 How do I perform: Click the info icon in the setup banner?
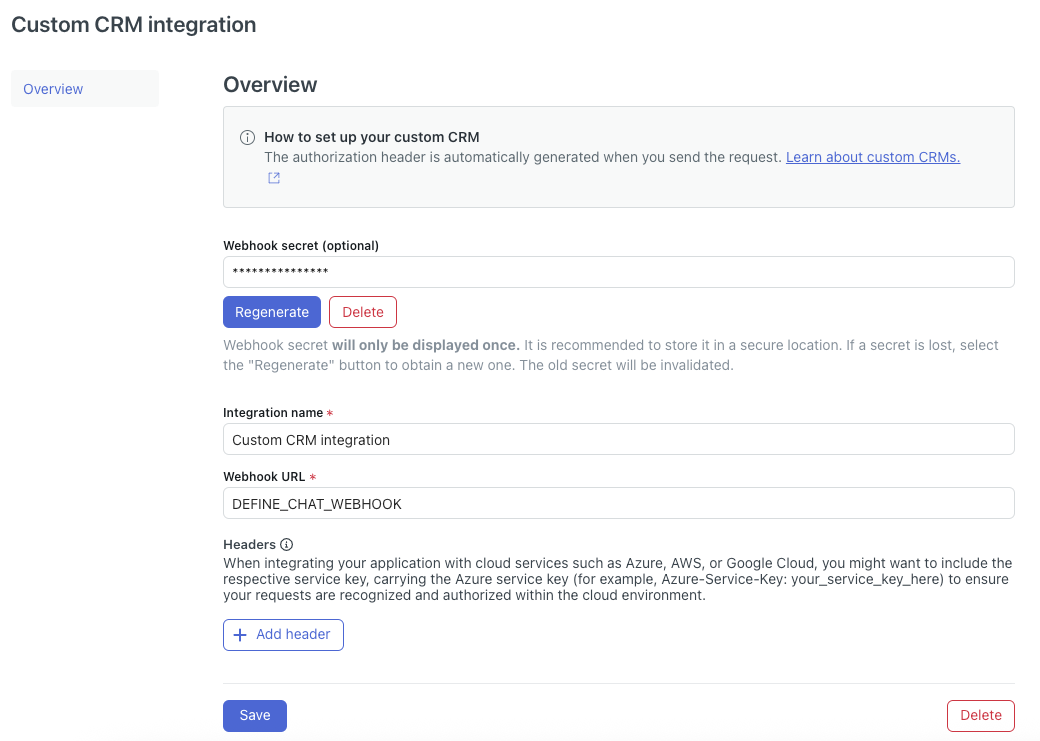247,138
